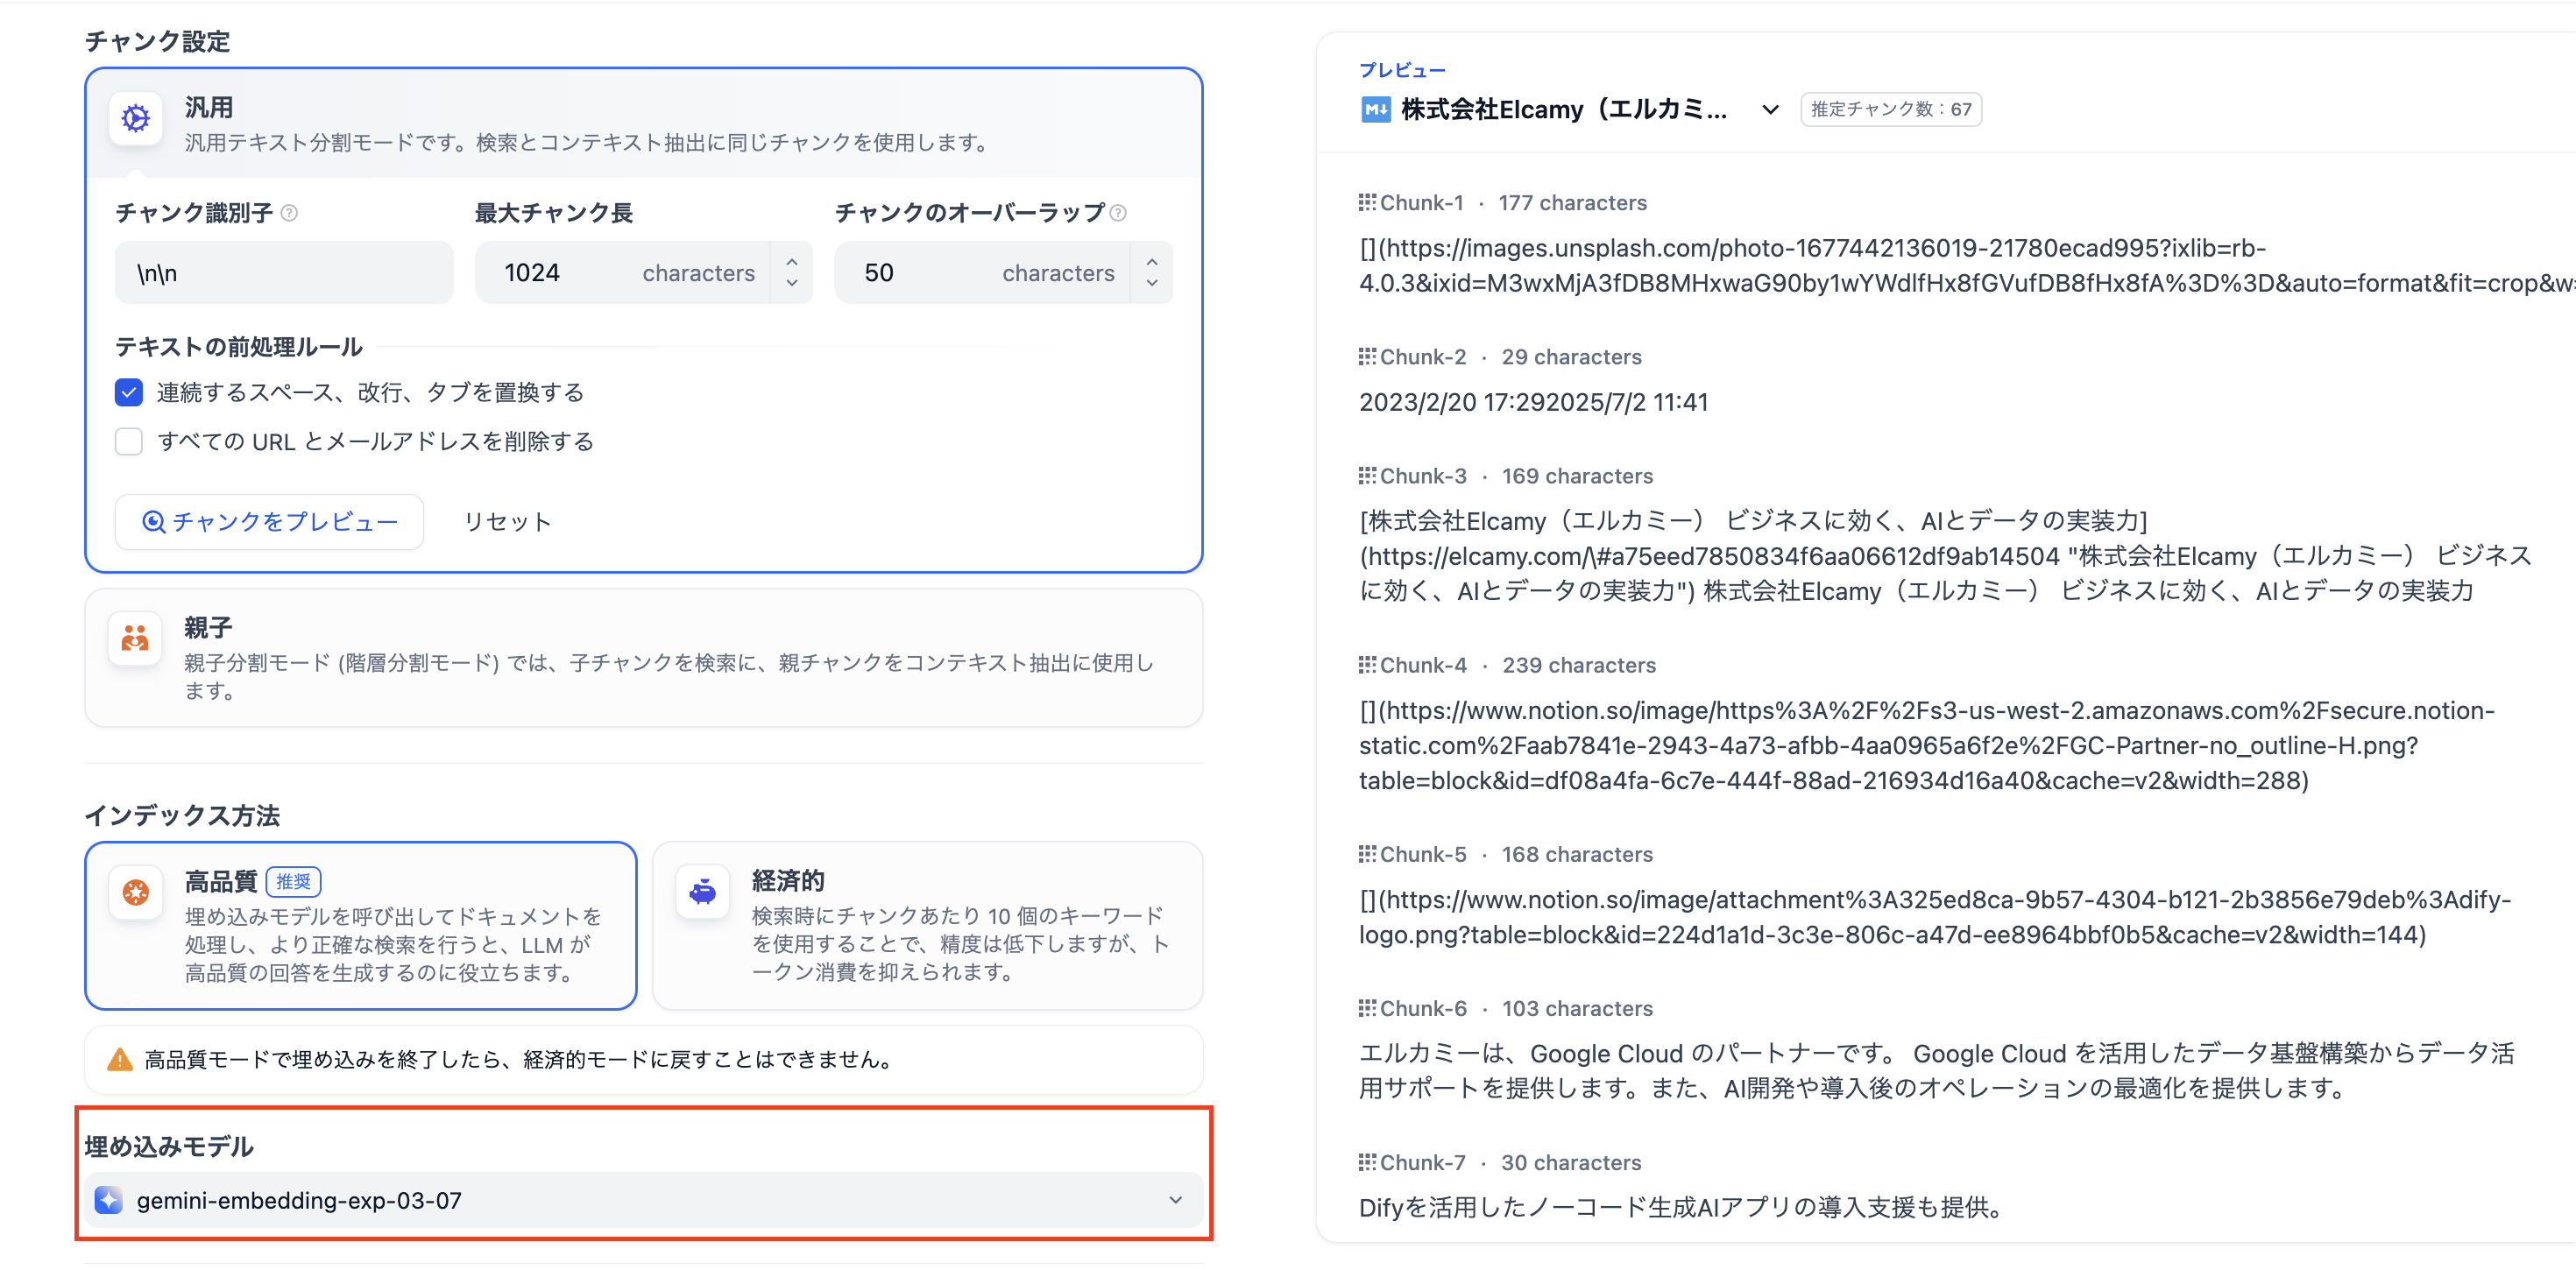The image size is (2576, 1270).
Task: Expand the document selector next to 株式会社Elcamy
Action: point(1770,109)
